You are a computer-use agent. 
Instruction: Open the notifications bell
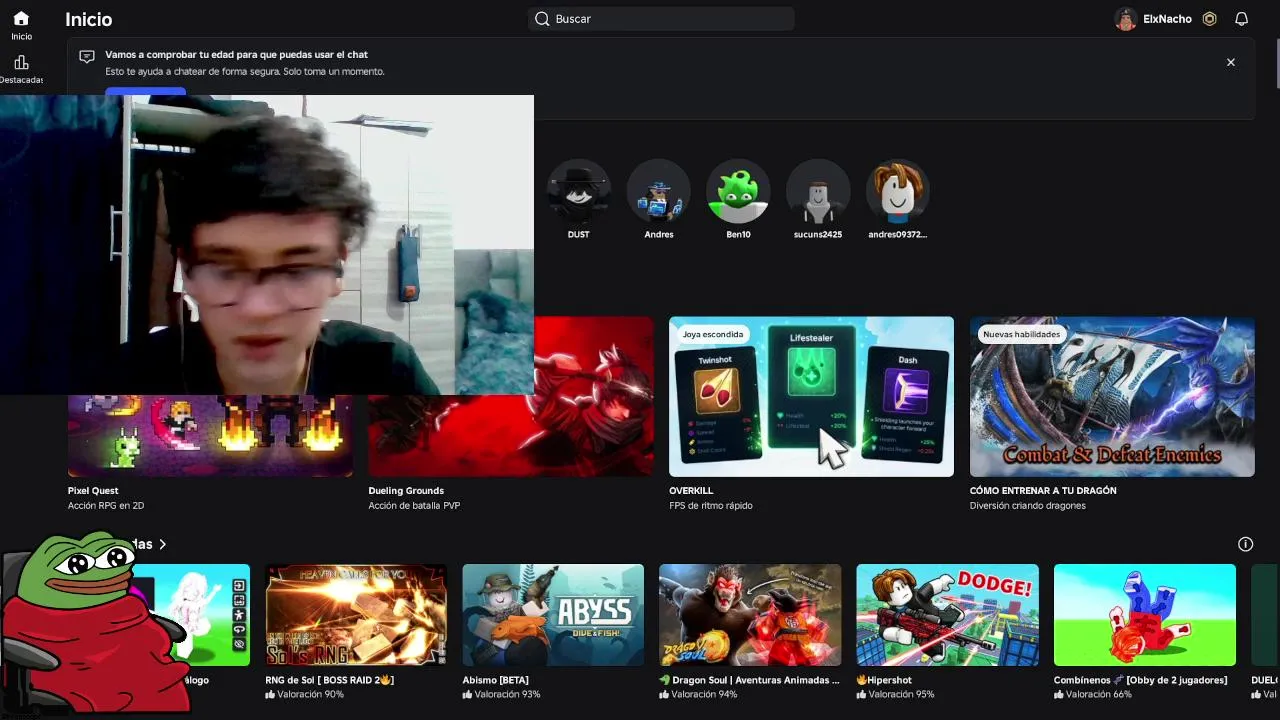pyautogui.click(x=1241, y=19)
